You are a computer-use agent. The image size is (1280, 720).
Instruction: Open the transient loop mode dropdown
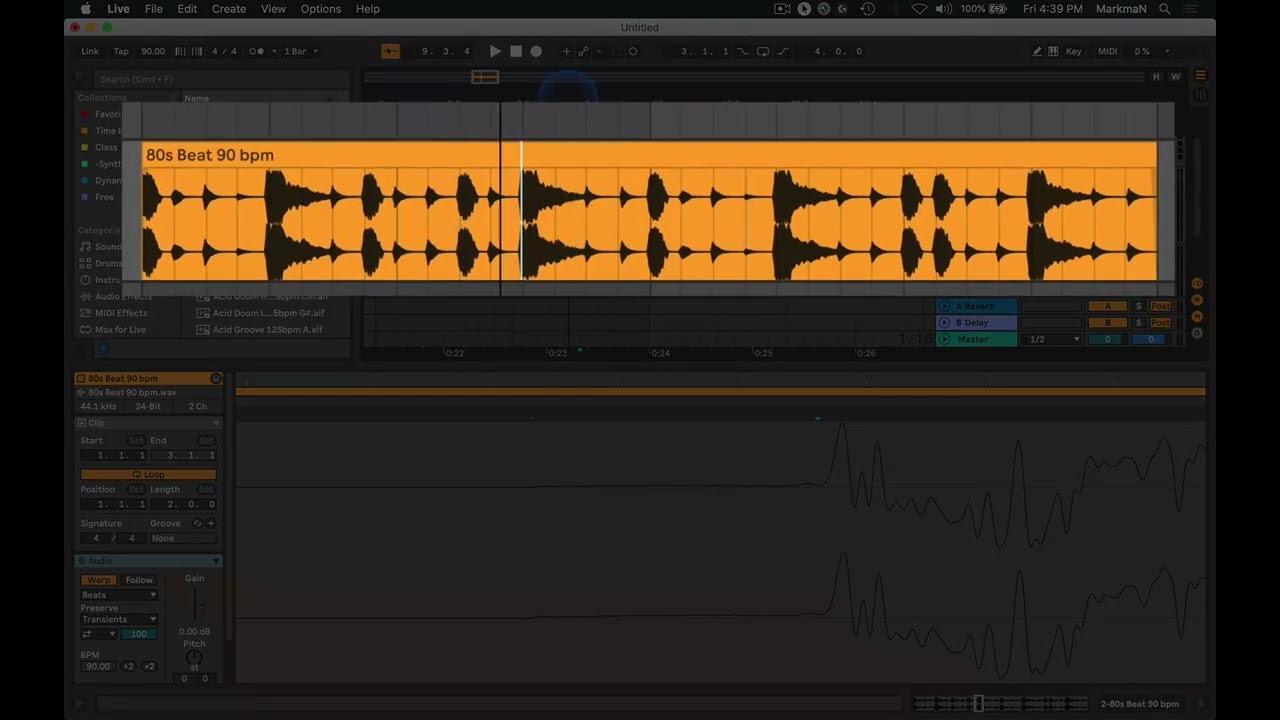[99, 634]
